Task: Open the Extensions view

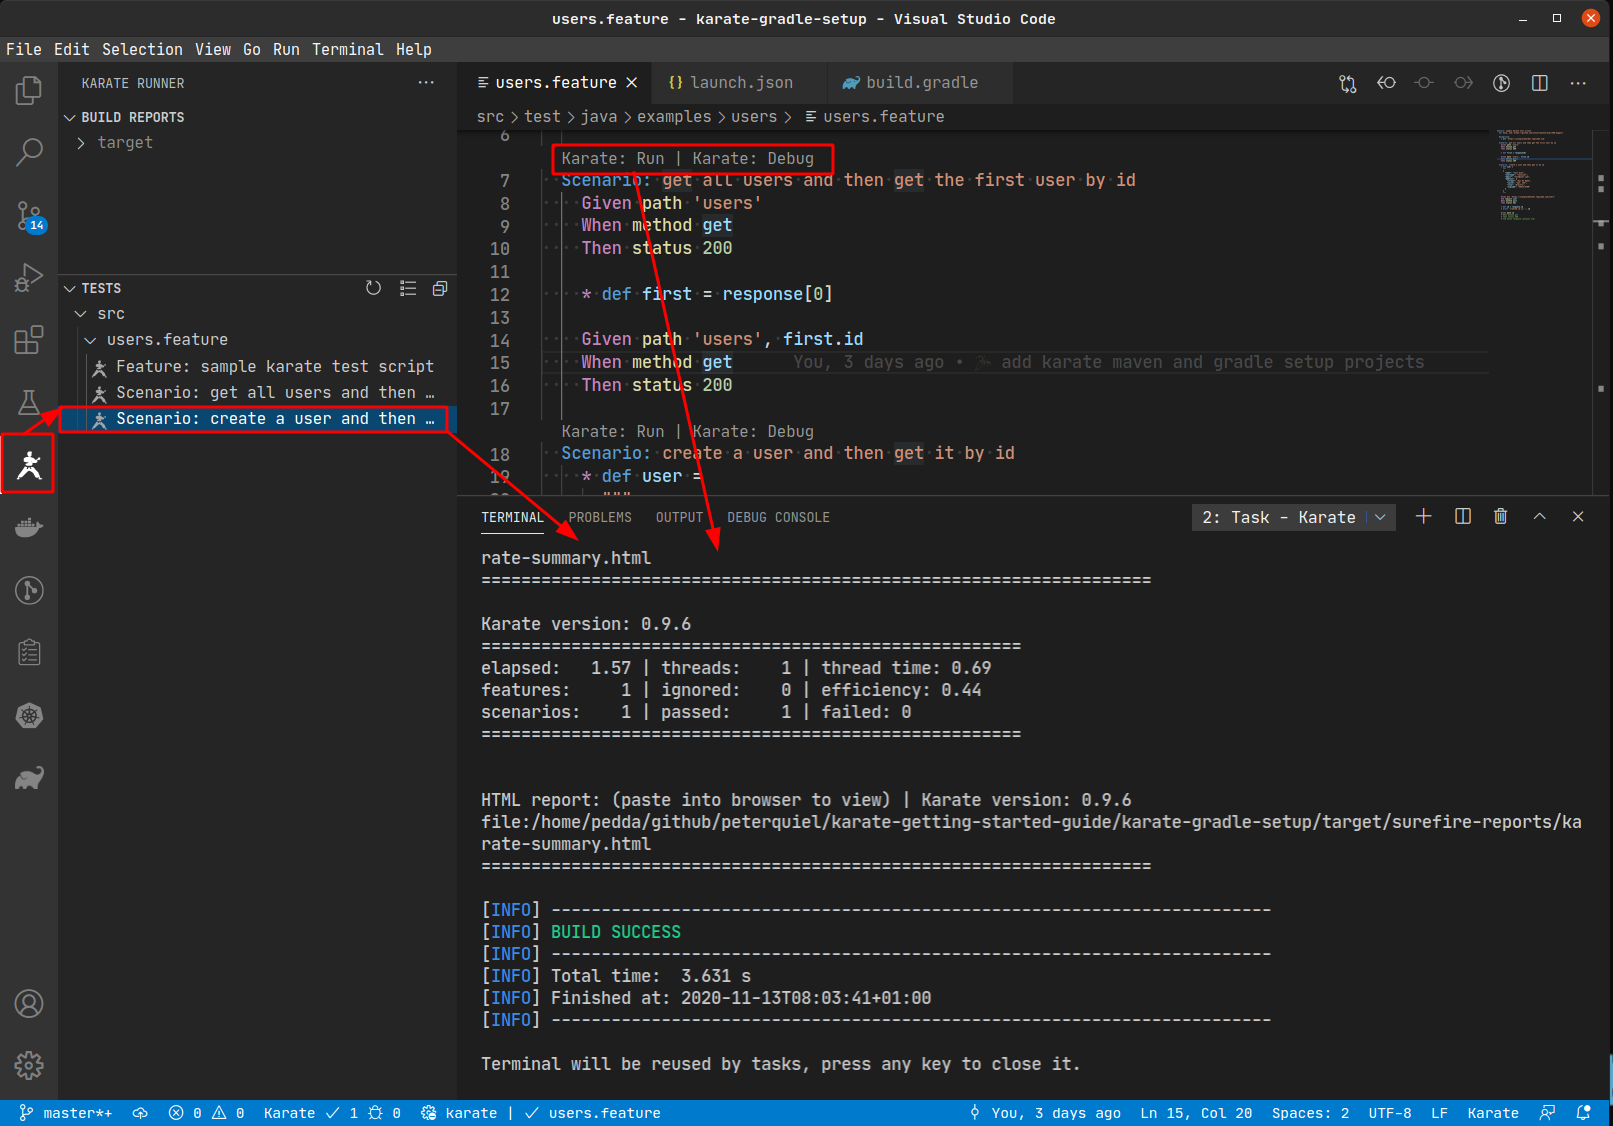Action: pos(29,340)
